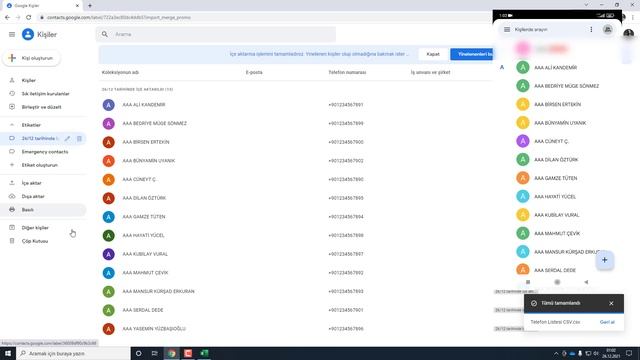Select AAA YASEMİN YÜZBAŞIOĞLU contact name

pos(154,329)
